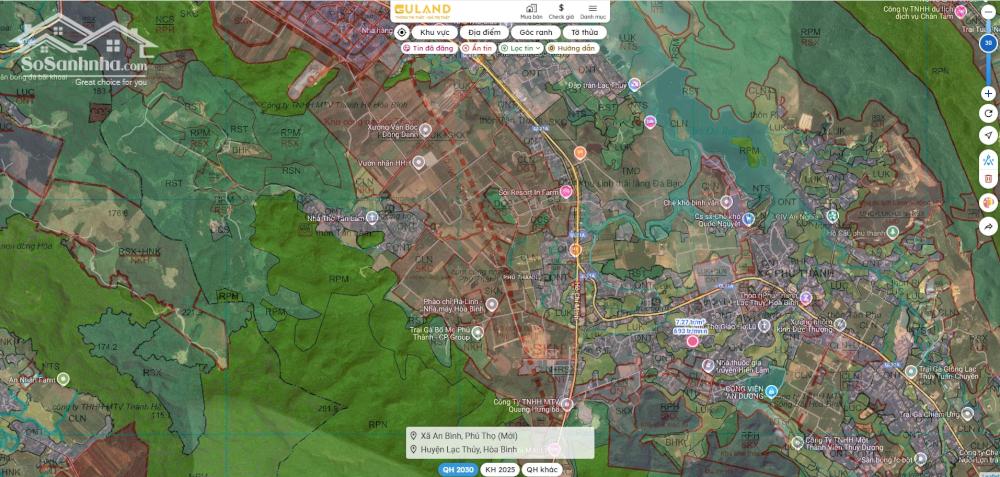Image resolution: width=1000 pixels, height=477 pixels.
Task: Select the measure drawing tool icon
Action: [988, 159]
